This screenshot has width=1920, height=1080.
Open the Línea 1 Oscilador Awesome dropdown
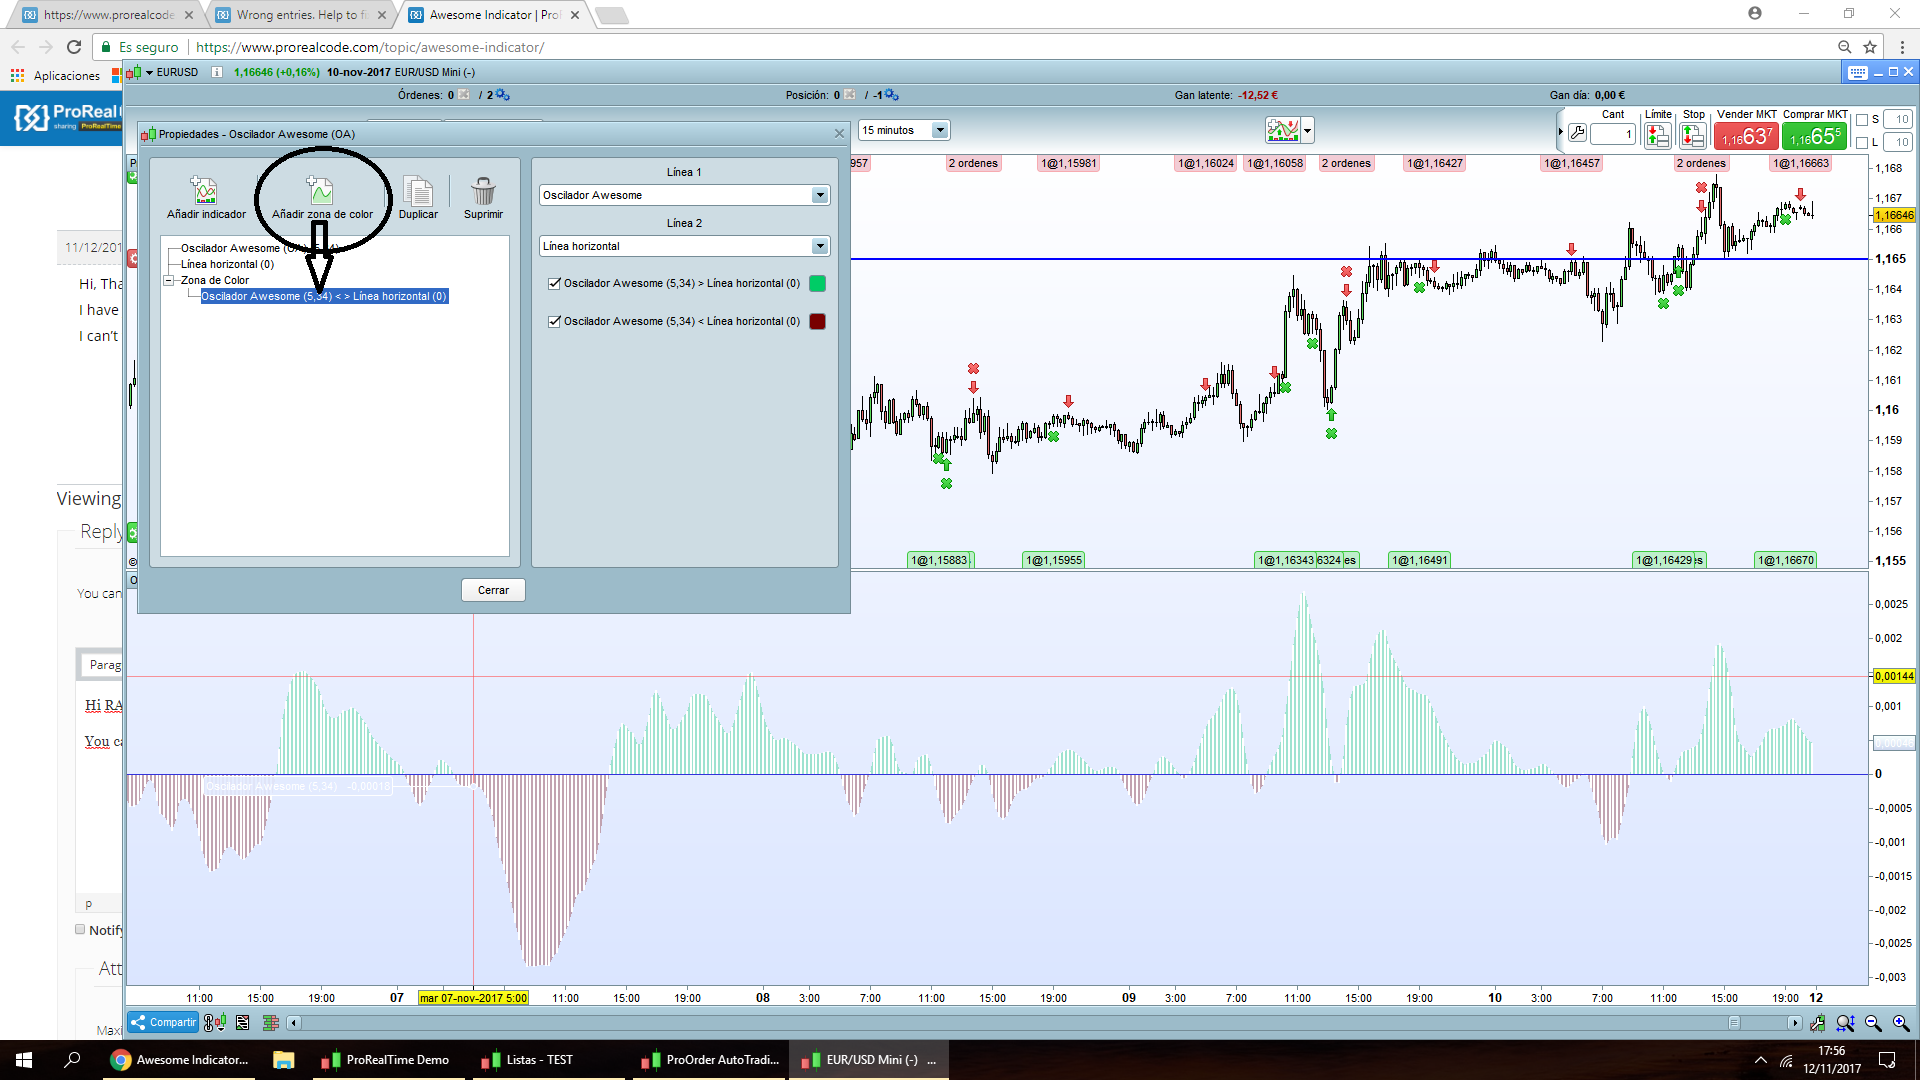tap(820, 195)
